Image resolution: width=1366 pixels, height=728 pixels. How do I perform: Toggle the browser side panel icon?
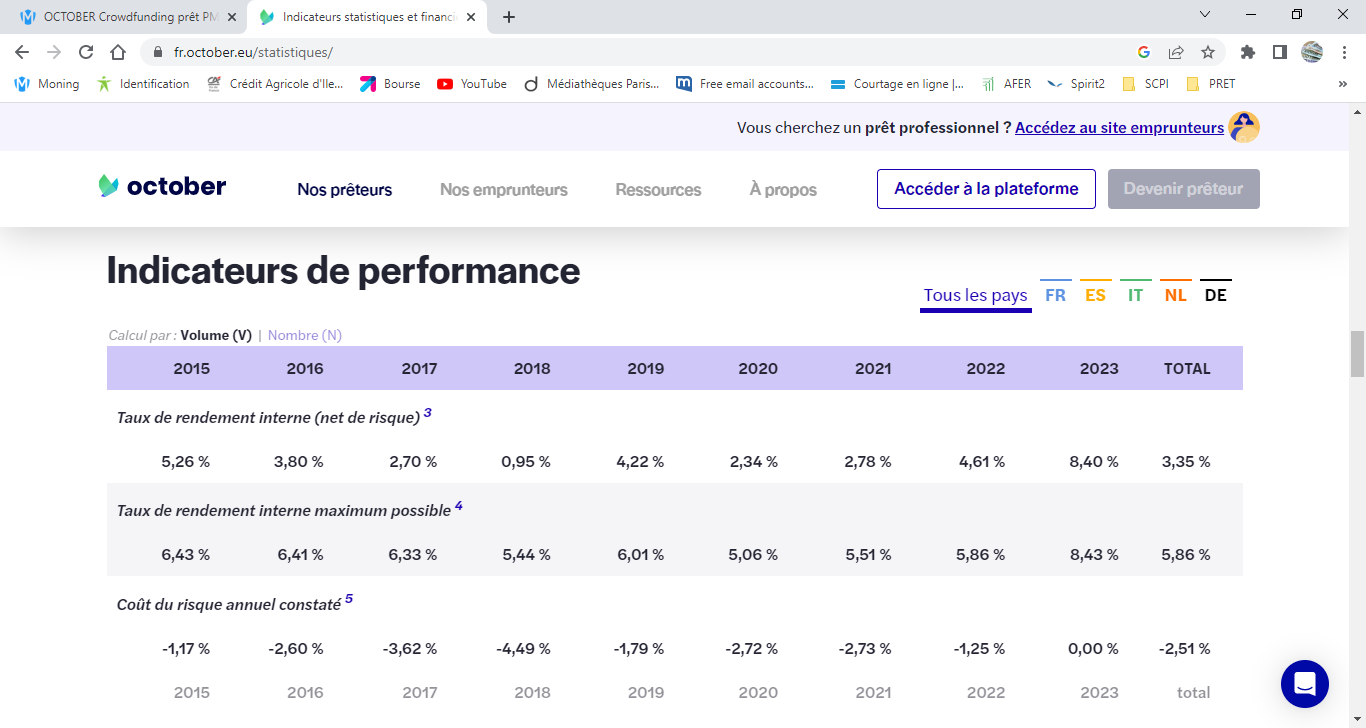tap(1279, 52)
